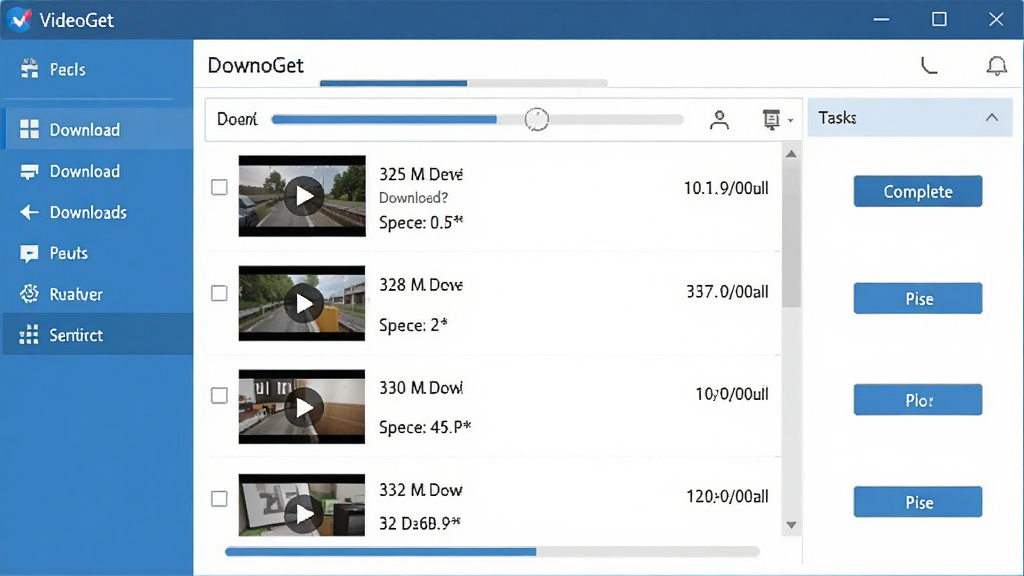
Task: Click the chat bubble icon beside Peuts
Action: [x=29, y=253]
